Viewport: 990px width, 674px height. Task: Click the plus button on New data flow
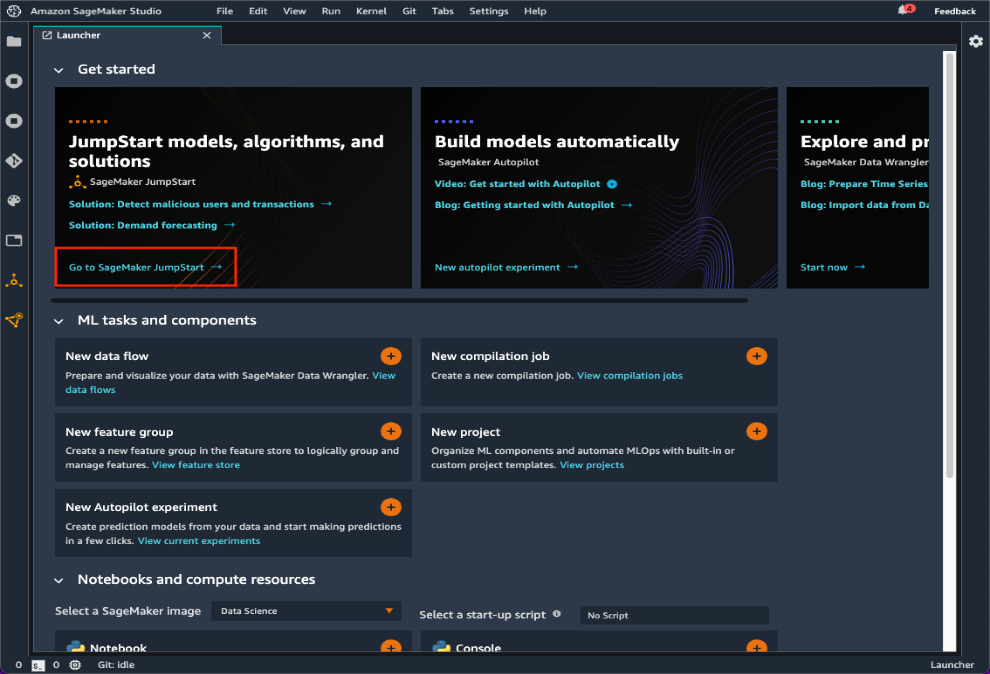(391, 356)
